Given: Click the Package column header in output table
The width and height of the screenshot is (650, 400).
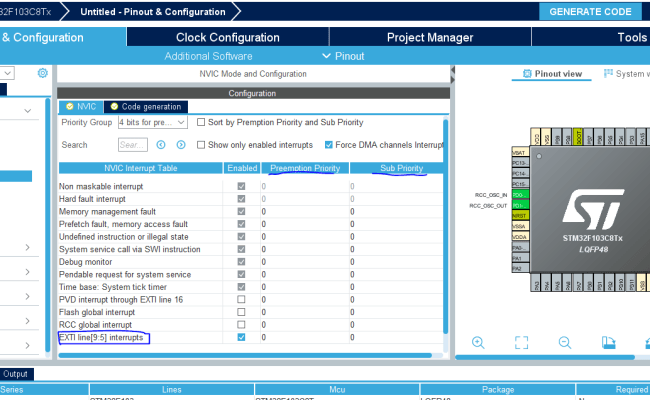Looking at the screenshot, I should click(497, 389).
